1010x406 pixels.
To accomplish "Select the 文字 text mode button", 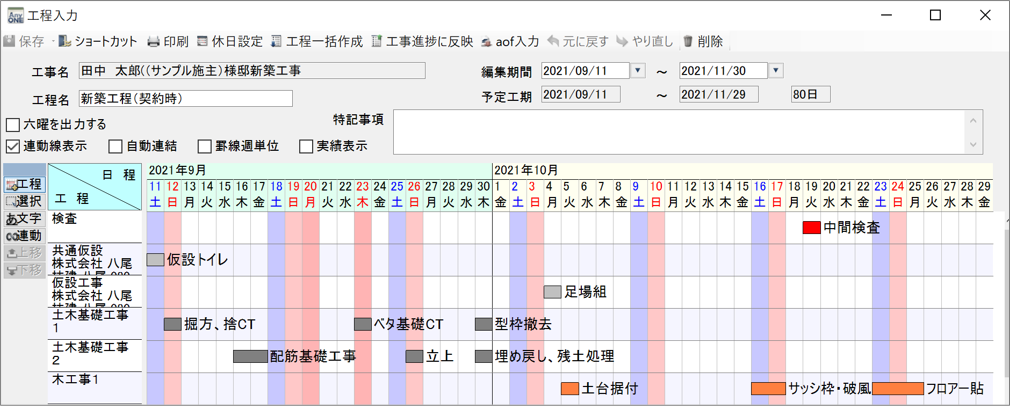I will pyautogui.click(x=24, y=219).
